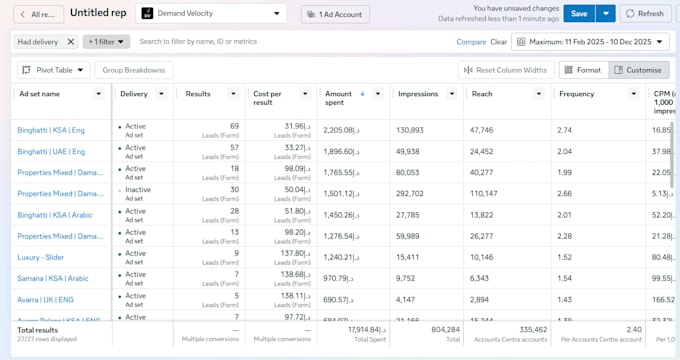Clear the applied filters
680x360 pixels.
(498, 42)
